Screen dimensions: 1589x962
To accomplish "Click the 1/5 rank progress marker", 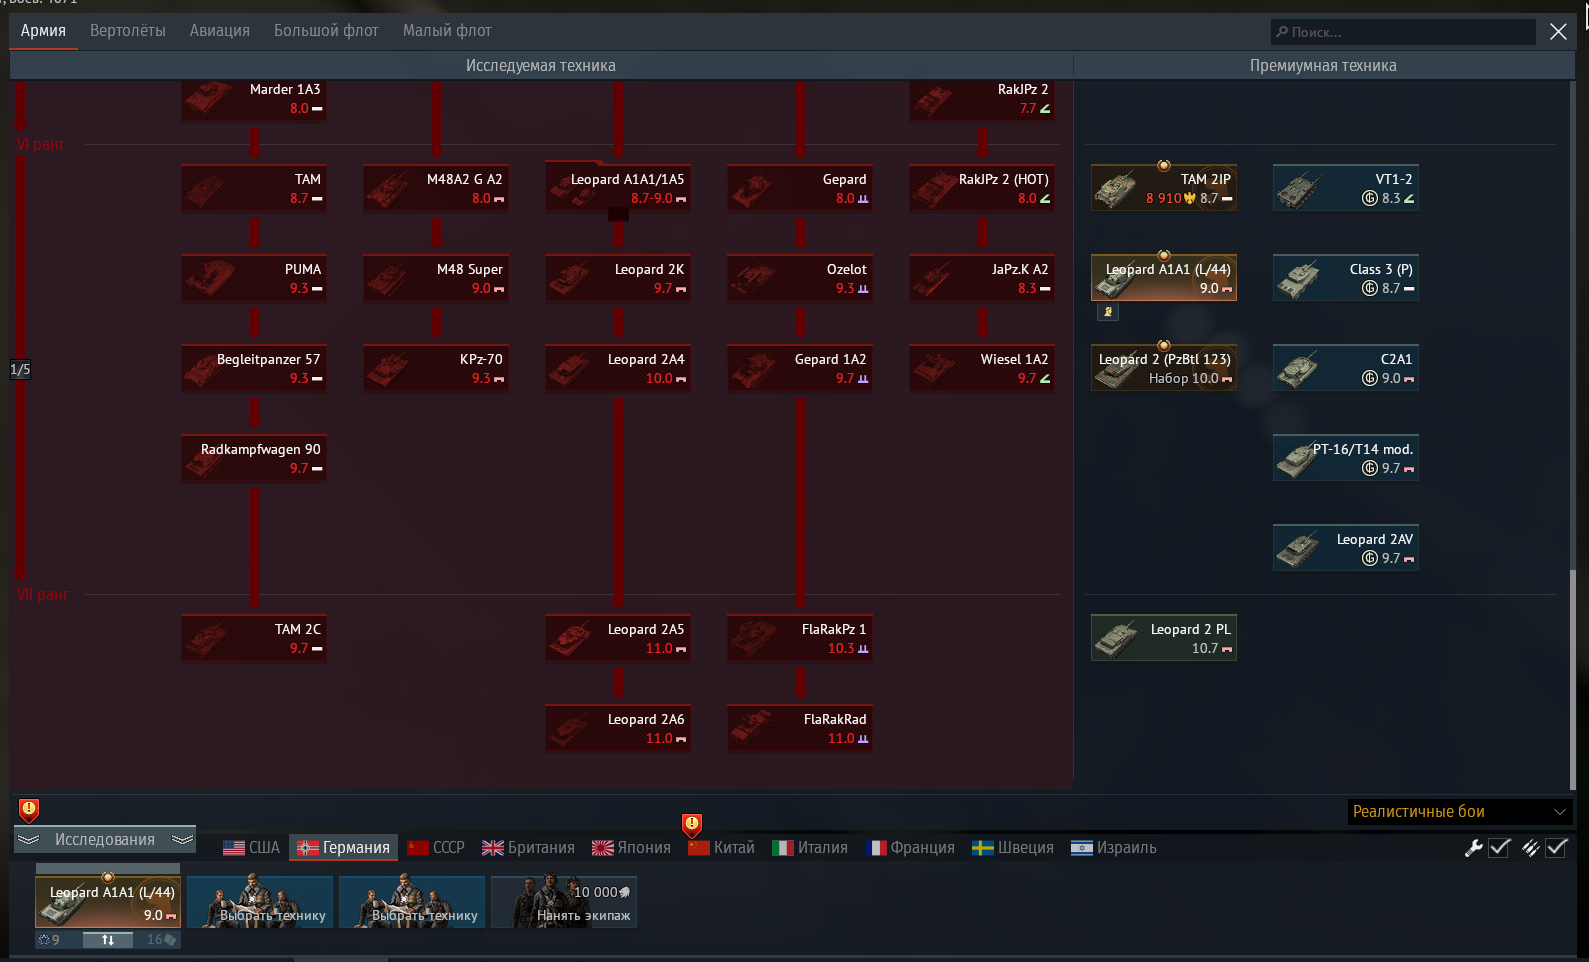I will (x=20, y=370).
